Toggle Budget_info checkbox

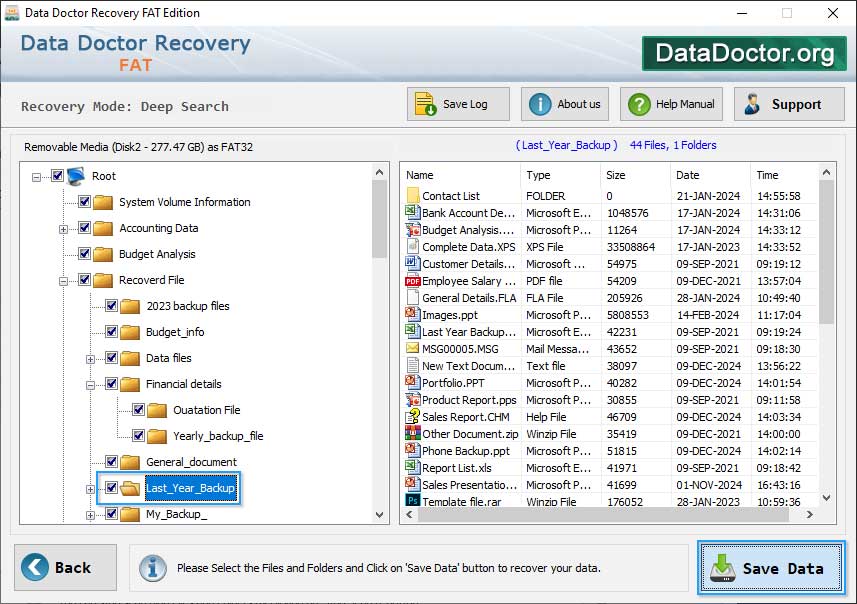[111, 332]
